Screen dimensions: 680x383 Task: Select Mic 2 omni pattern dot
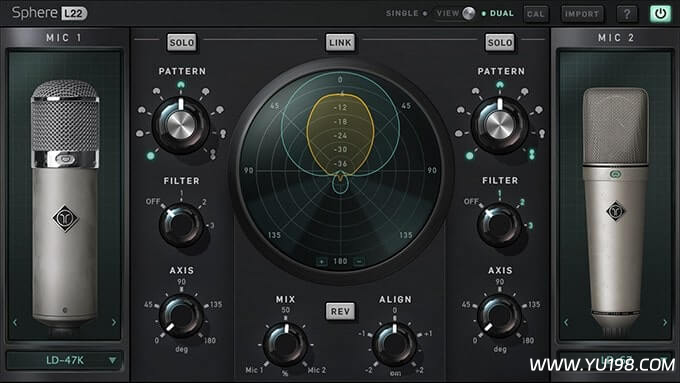(x=469, y=156)
